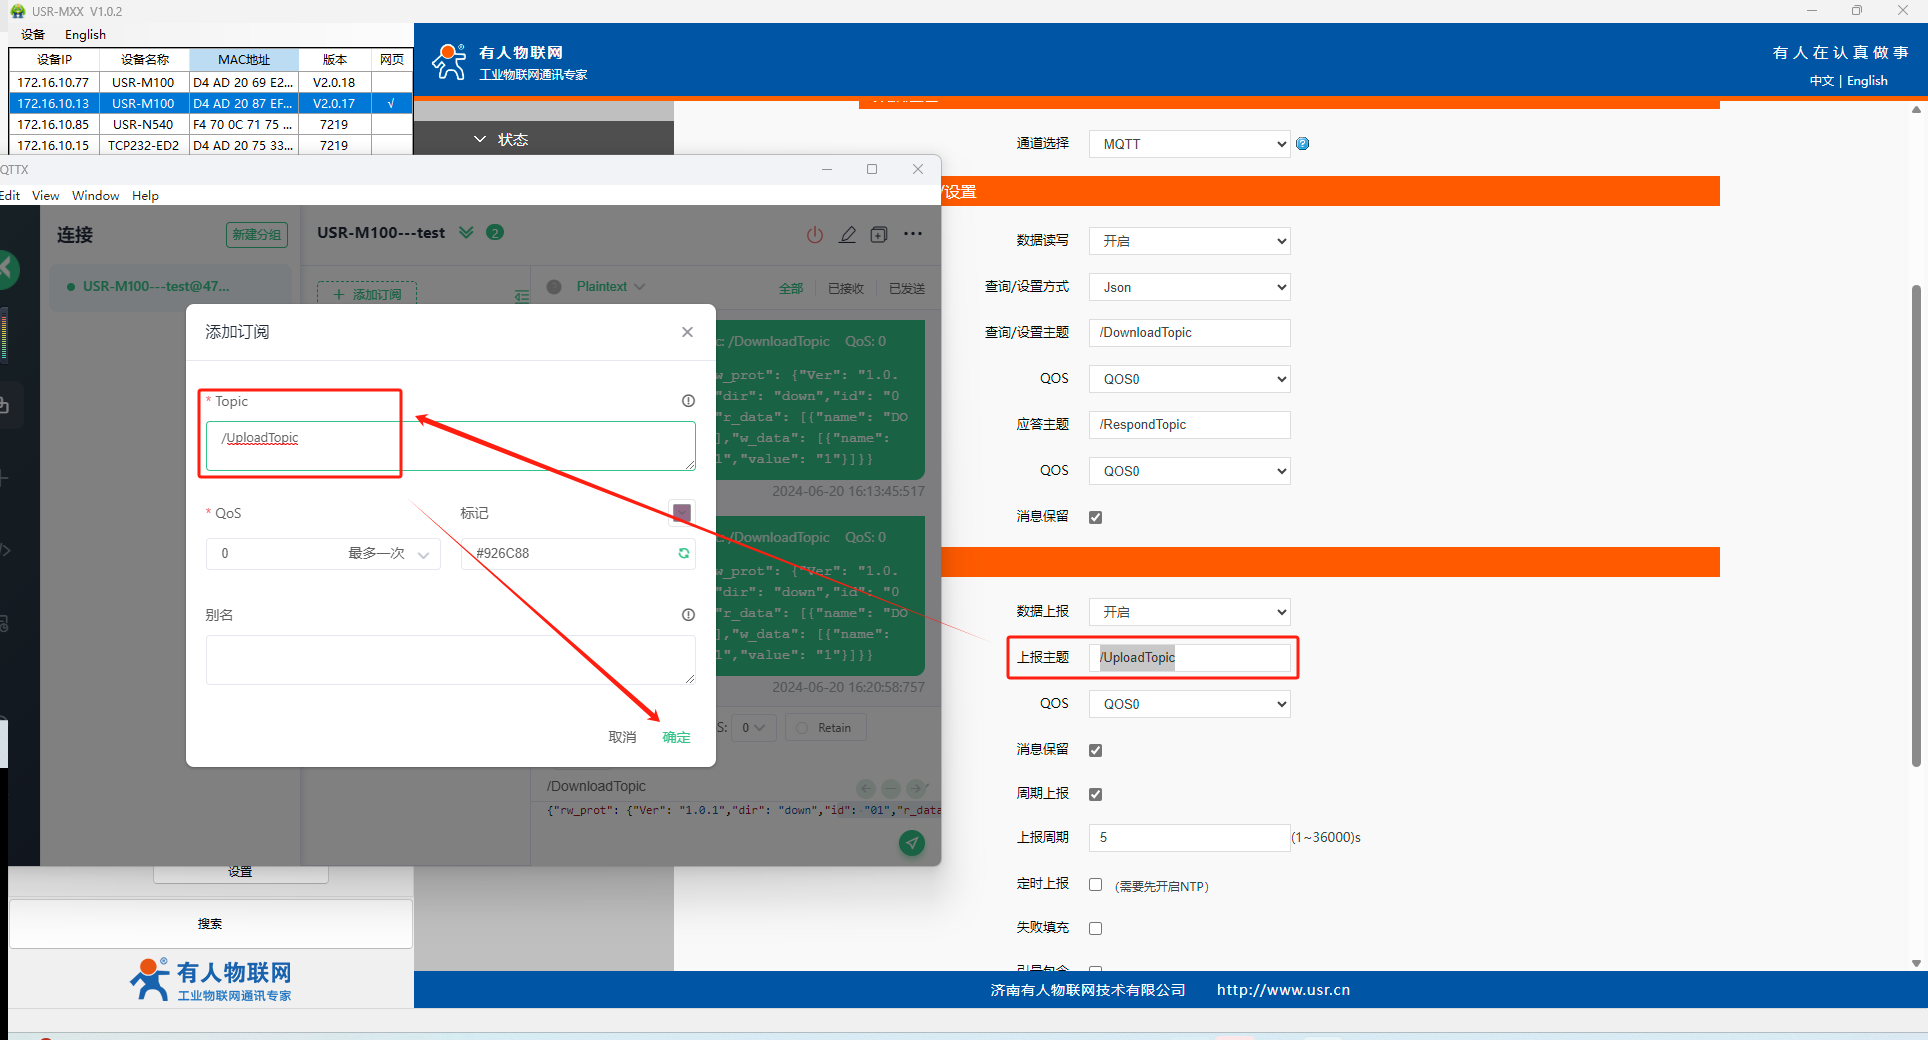
Task: Toggle the 周期上报 checkbox
Action: 1095,794
